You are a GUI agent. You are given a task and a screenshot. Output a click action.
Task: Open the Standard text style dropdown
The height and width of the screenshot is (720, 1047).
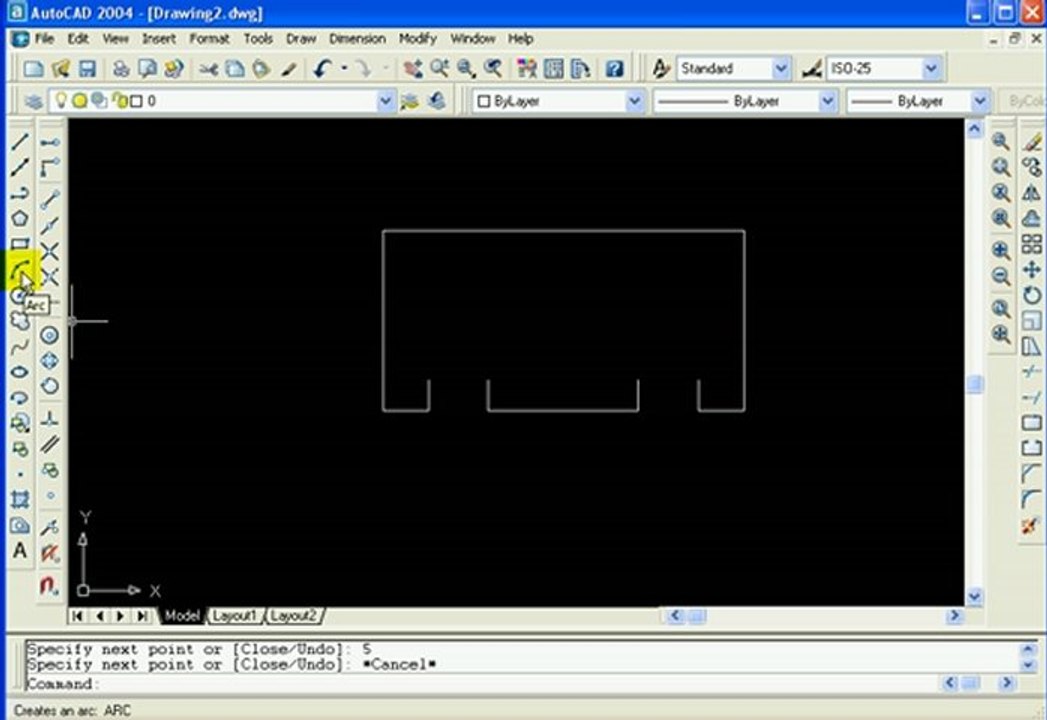(781, 68)
